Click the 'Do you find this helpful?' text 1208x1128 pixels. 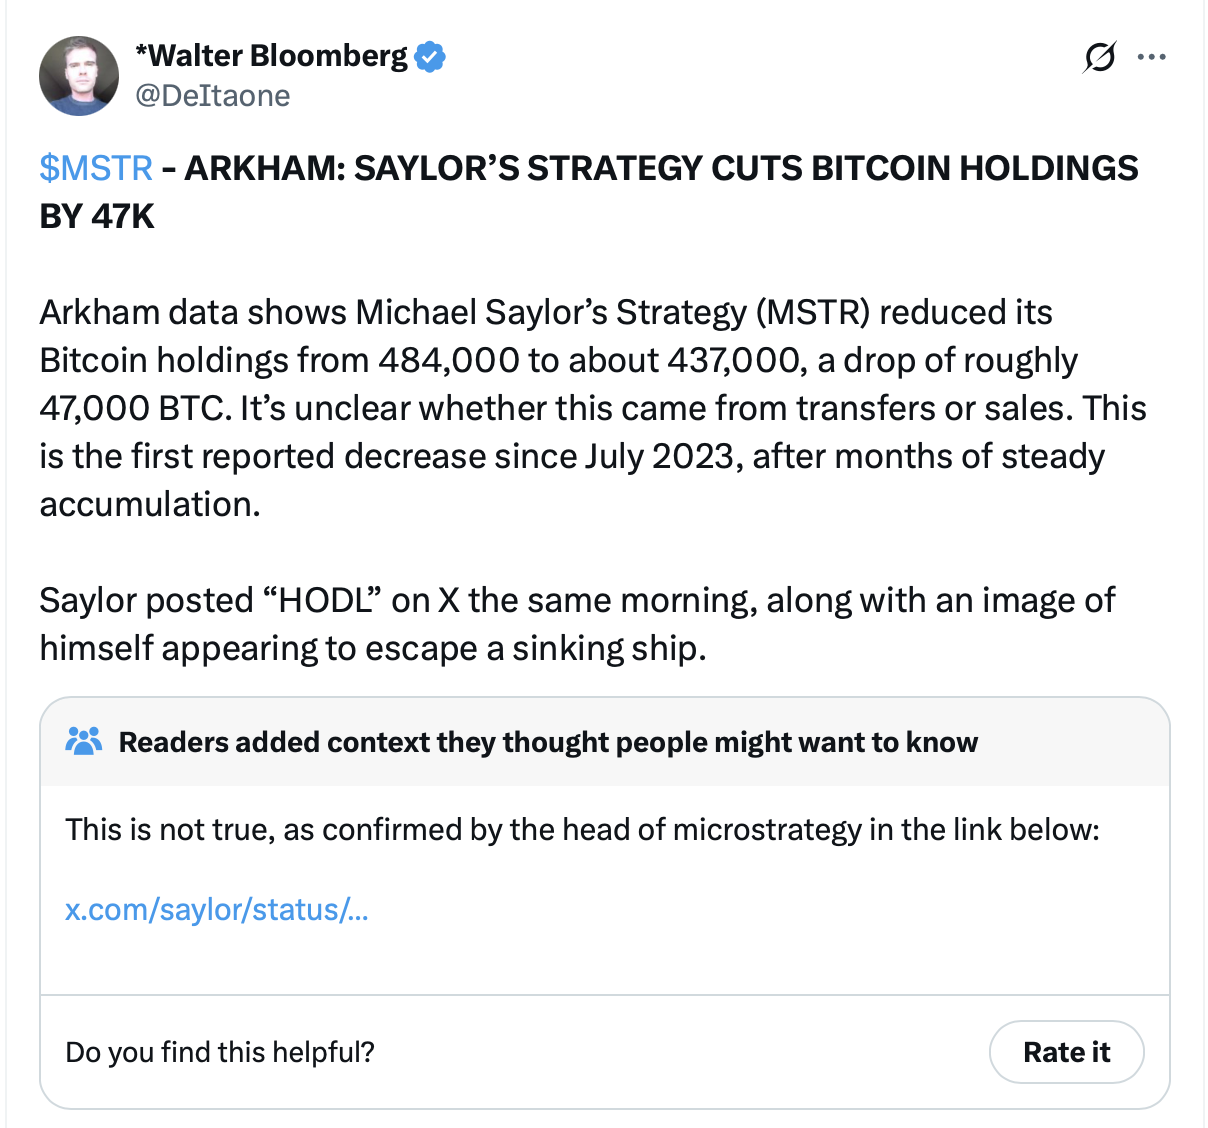coord(220,1052)
